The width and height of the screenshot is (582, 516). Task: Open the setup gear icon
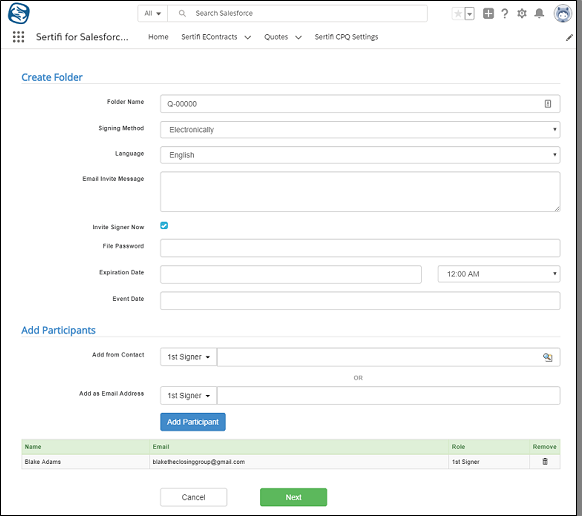(x=521, y=14)
